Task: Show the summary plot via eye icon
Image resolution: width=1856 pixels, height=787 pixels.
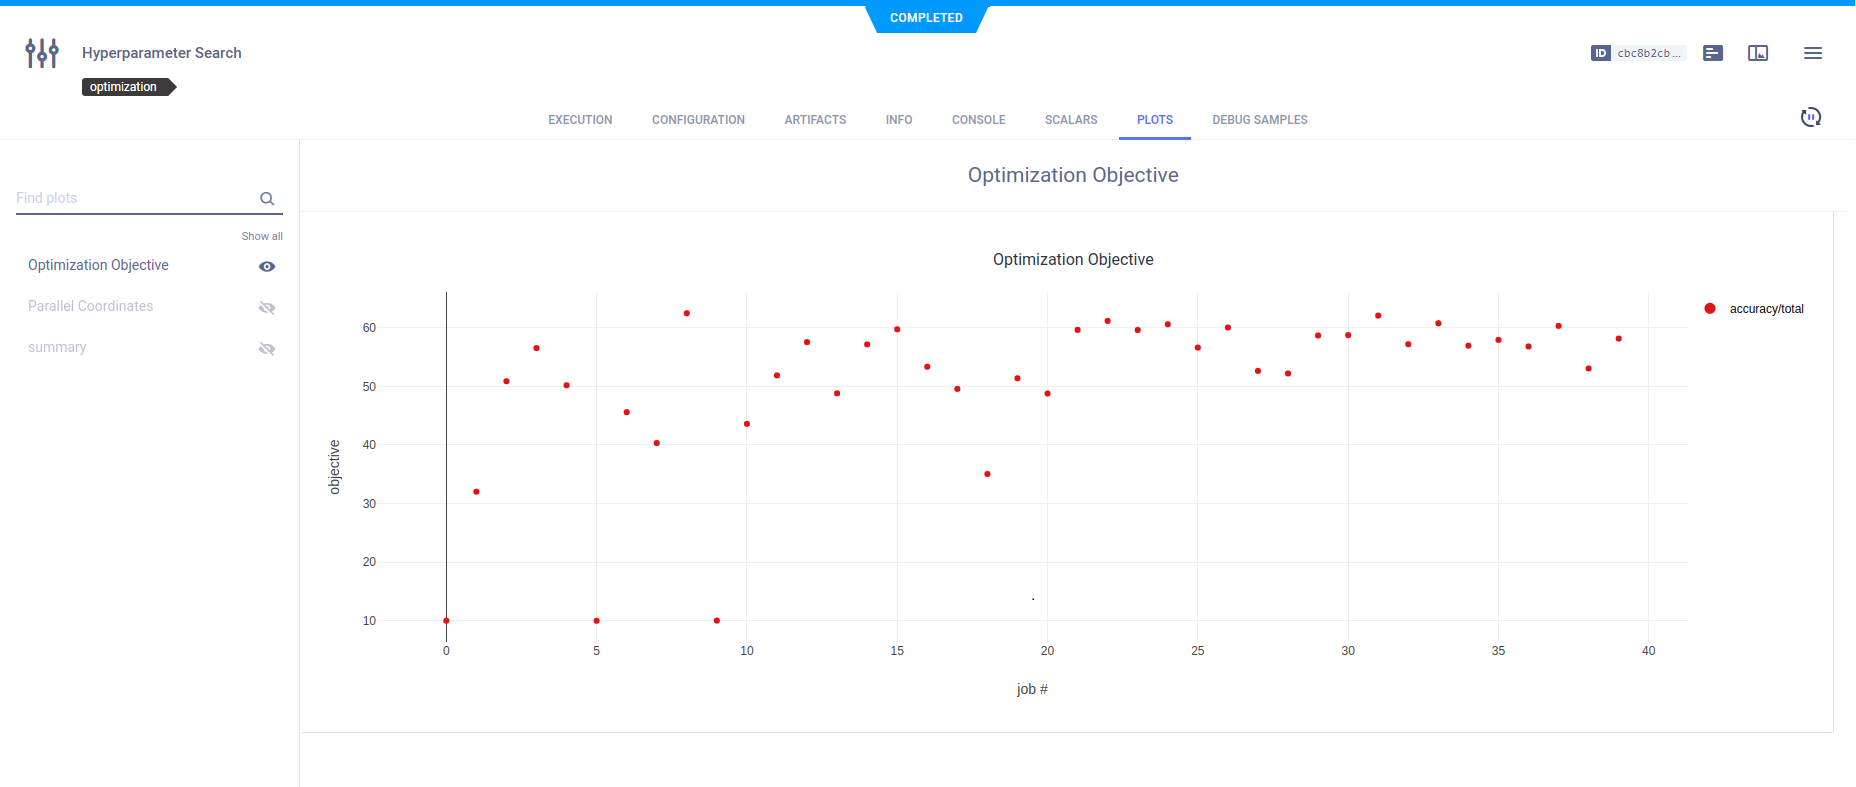Action: pyautogui.click(x=267, y=349)
